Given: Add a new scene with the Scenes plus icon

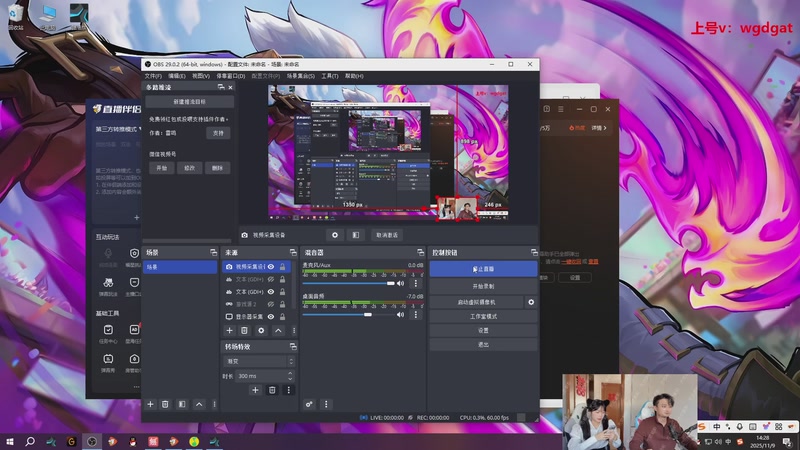Looking at the screenshot, I should pos(151,404).
